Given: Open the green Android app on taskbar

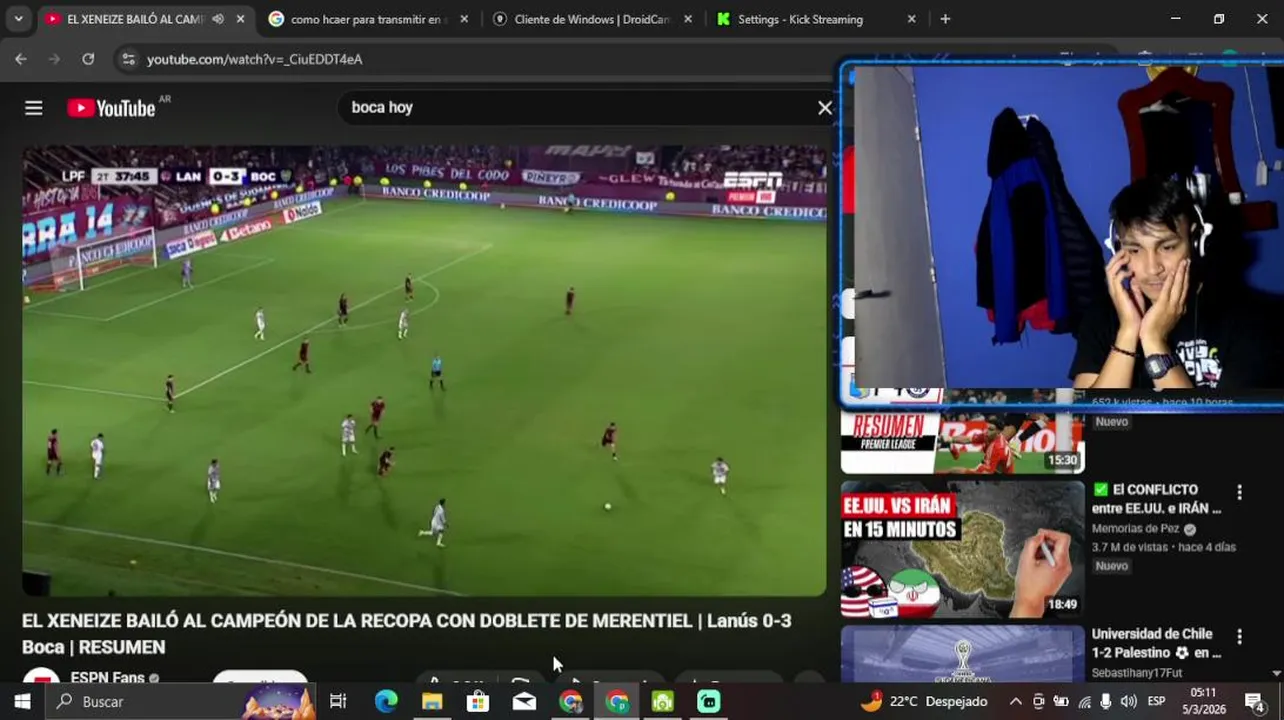Looking at the screenshot, I should (x=663, y=702).
